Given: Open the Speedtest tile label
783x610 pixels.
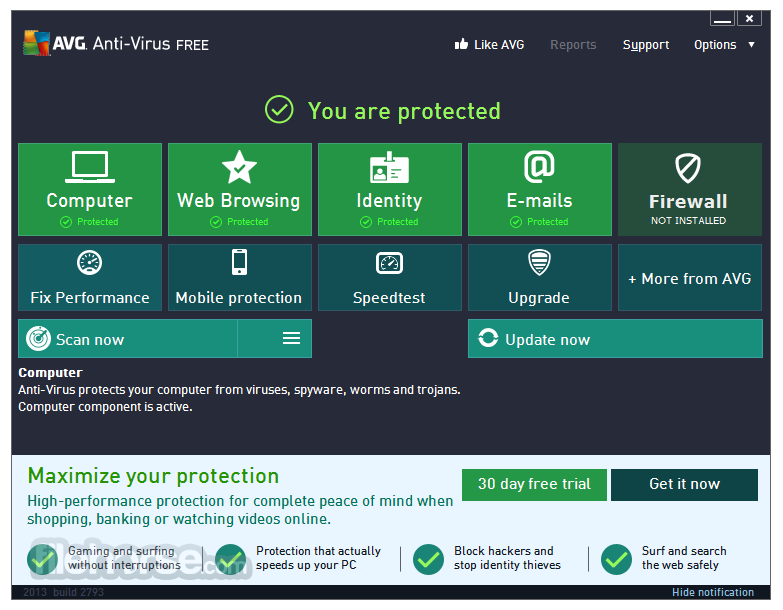Looking at the screenshot, I should 389,298.
